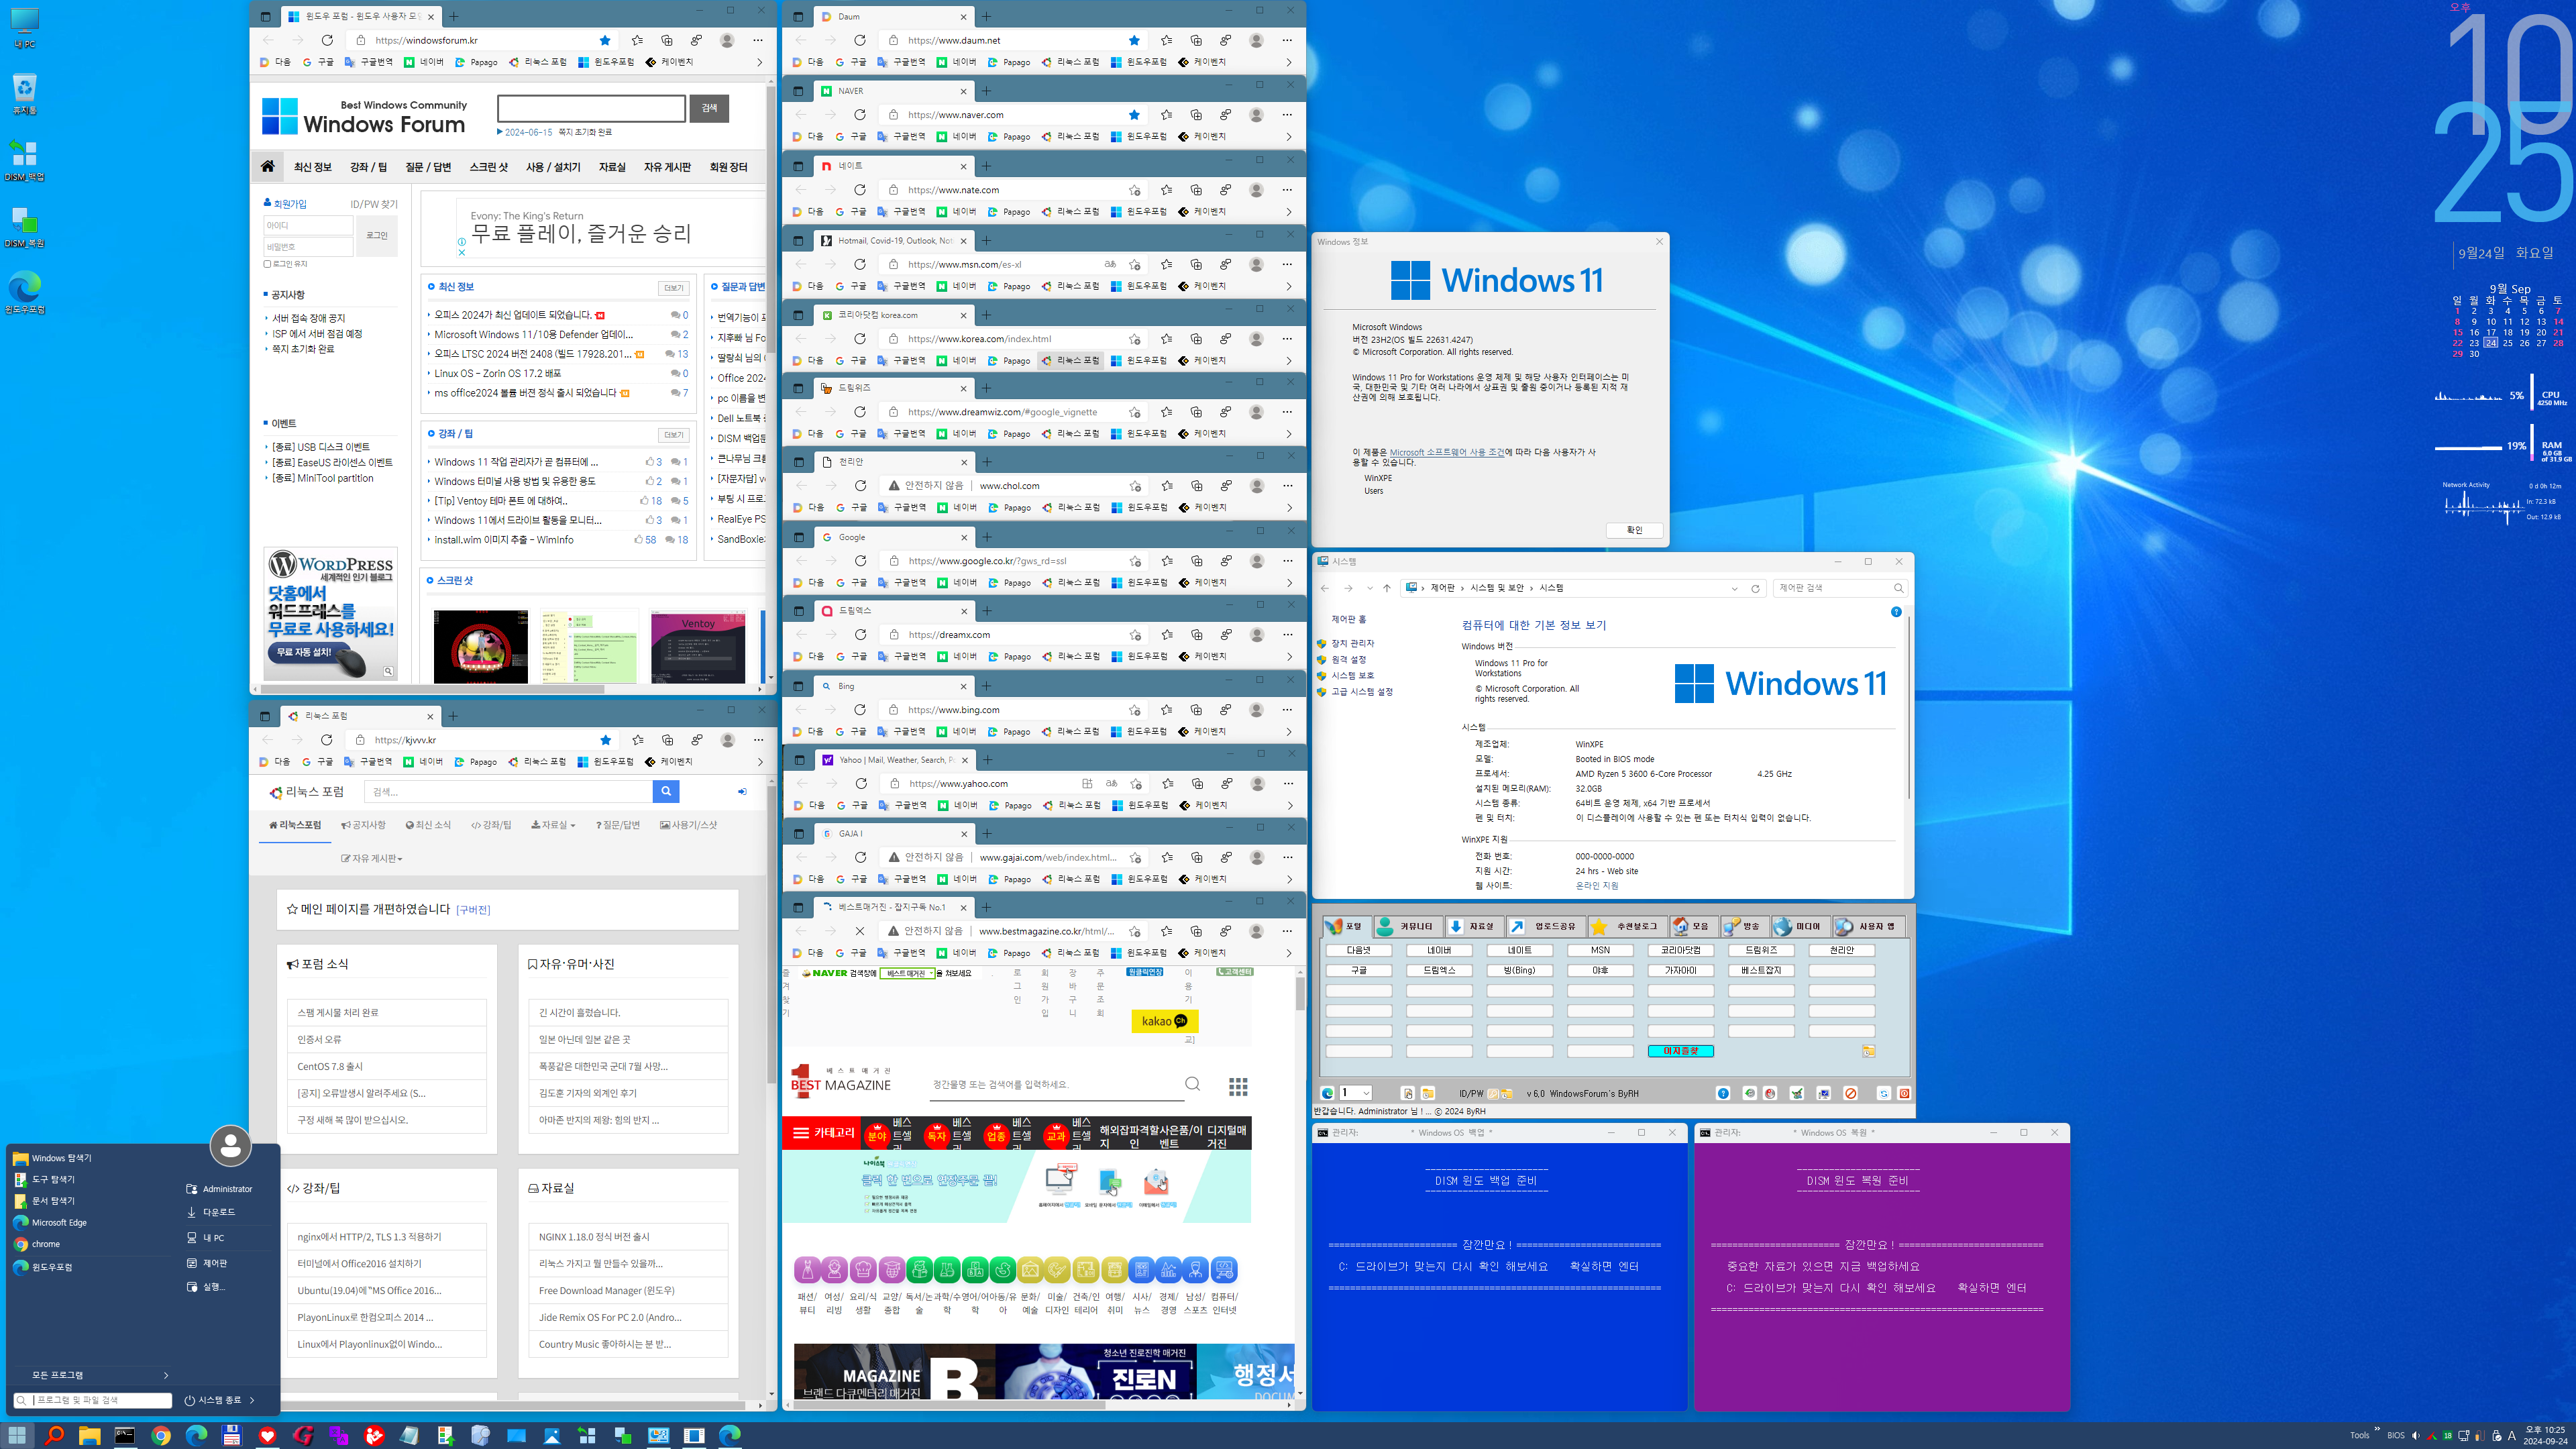The image size is (2576, 1449).
Task: Open the 스크린 샷 menu on Windows Forum
Action: [489, 167]
